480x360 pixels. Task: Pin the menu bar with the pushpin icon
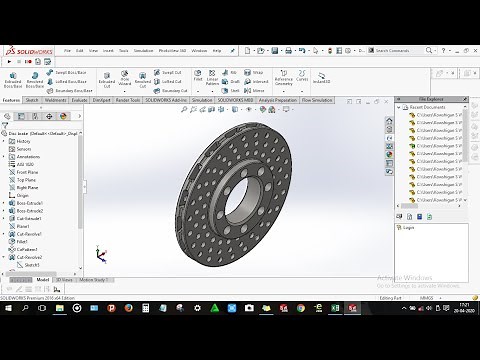[x=233, y=51]
